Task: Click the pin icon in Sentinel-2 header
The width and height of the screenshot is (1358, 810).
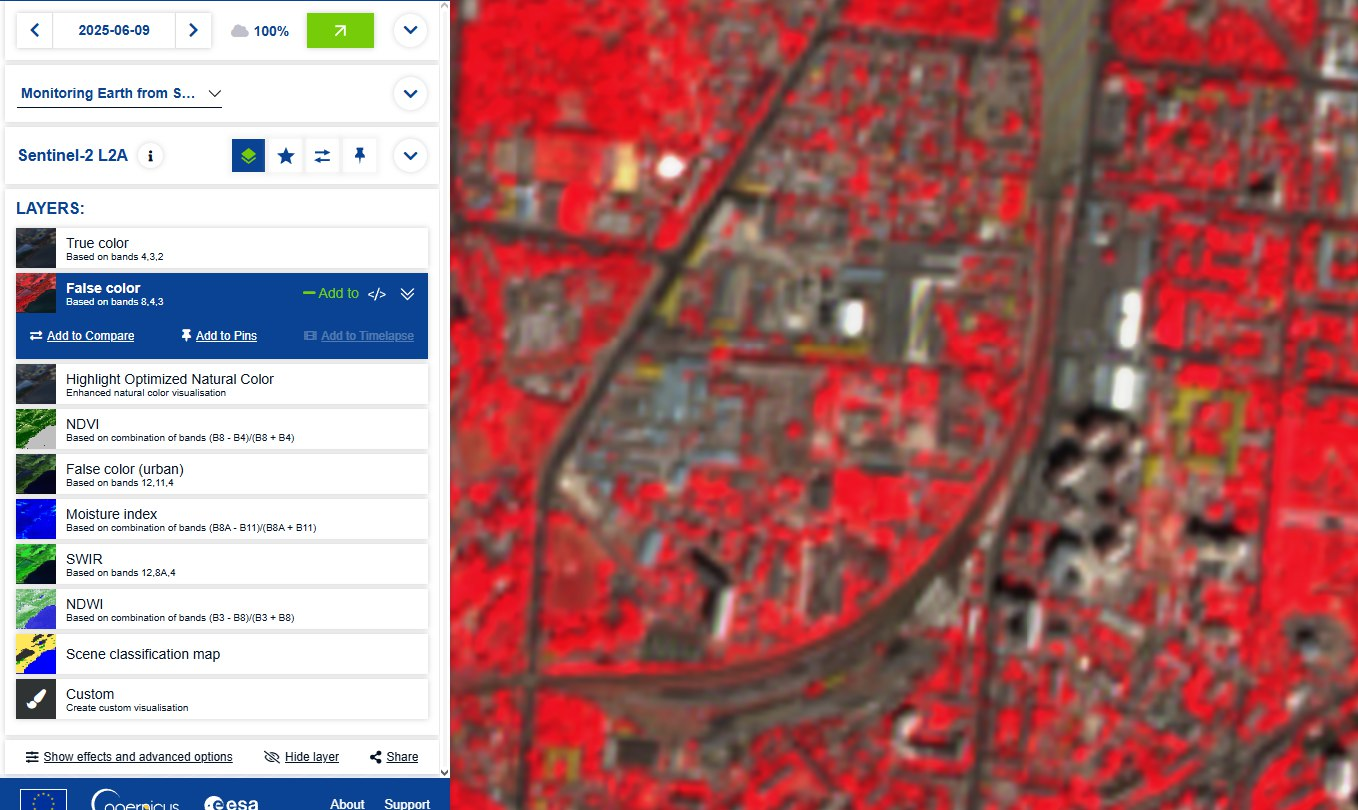Action: (x=359, y=156)
